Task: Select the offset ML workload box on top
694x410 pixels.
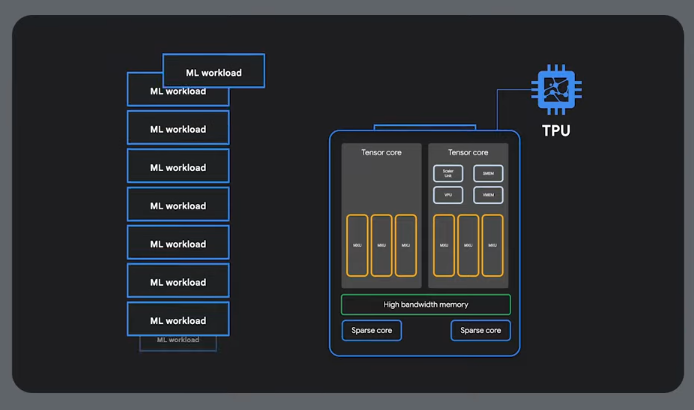Action: (214, 72)
